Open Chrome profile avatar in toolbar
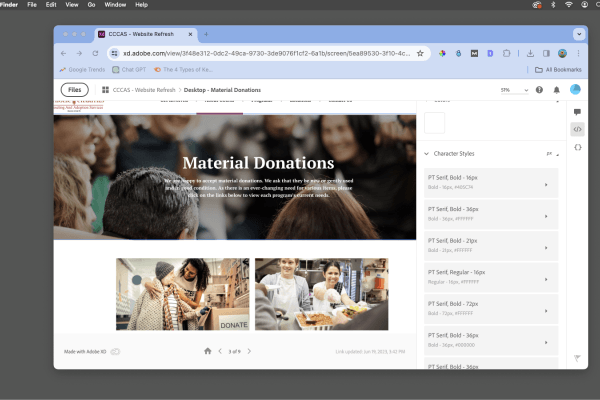 (x=562, y=53)
